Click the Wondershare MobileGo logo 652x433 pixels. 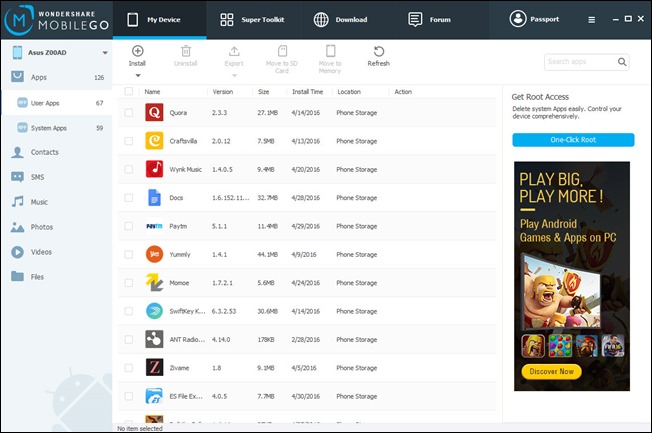pos(57,20)
